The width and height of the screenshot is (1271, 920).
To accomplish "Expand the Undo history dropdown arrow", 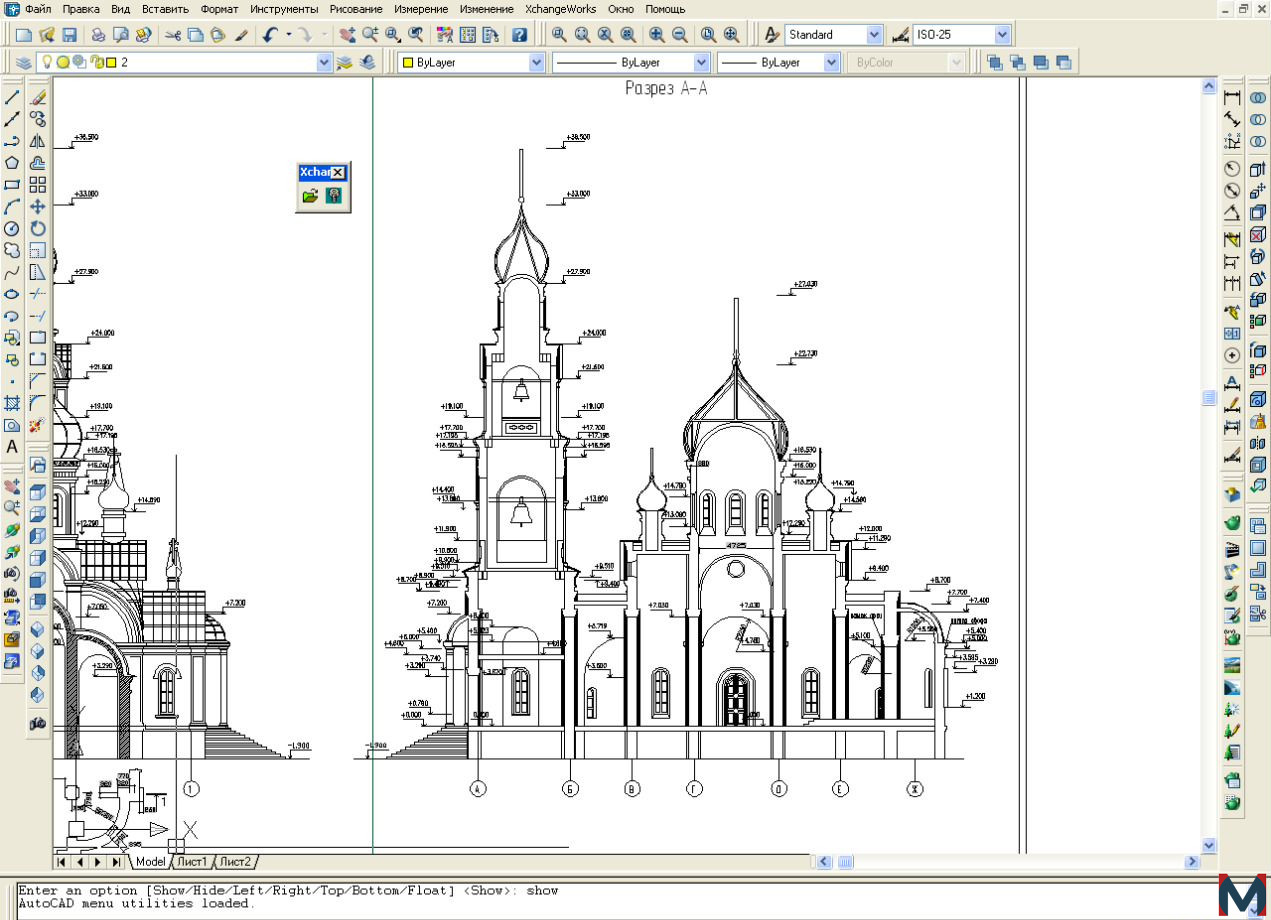I will pyautogui.click(x=289, y=34).
